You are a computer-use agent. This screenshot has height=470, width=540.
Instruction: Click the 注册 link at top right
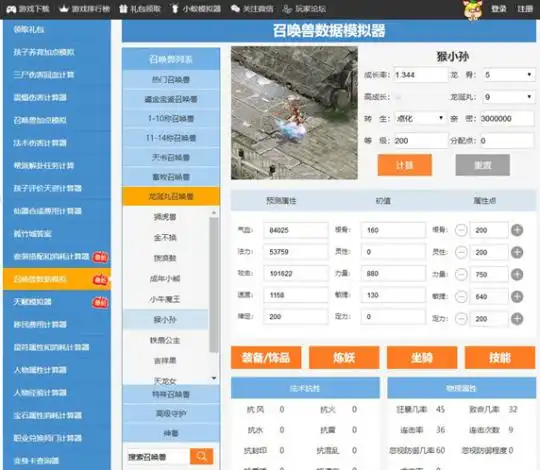click(x=525, y=9)
